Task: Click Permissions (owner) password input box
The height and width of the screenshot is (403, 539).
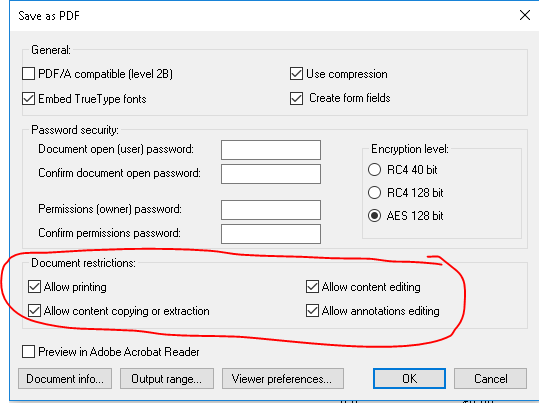Action: [271, 210]
